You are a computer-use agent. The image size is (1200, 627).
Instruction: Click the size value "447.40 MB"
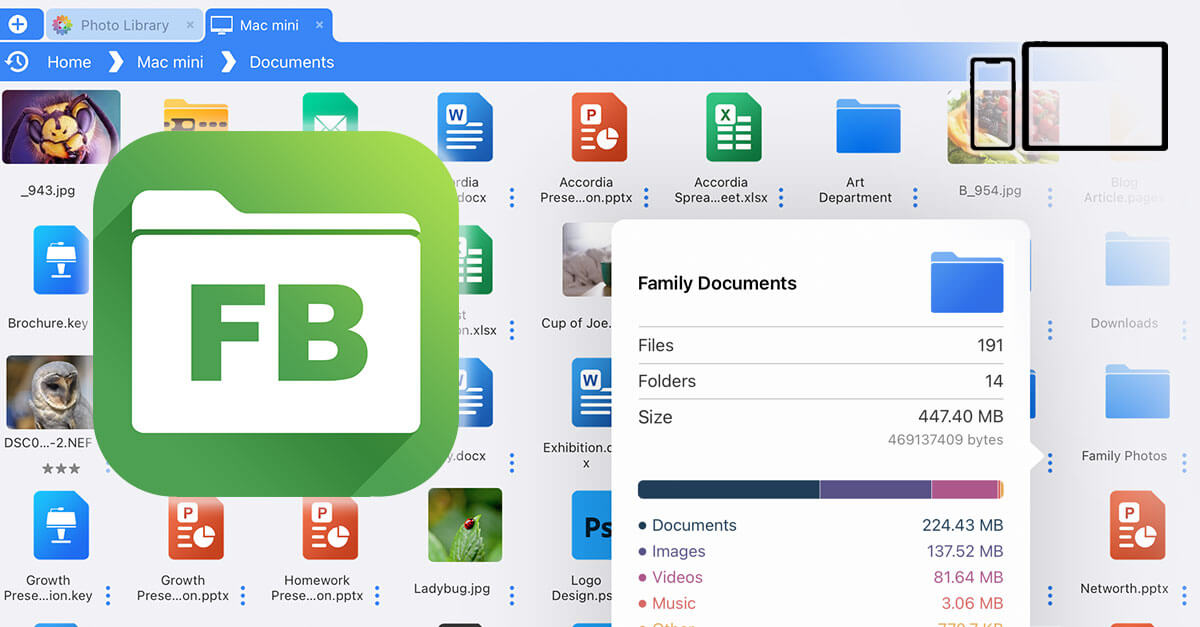pos(961,416)
